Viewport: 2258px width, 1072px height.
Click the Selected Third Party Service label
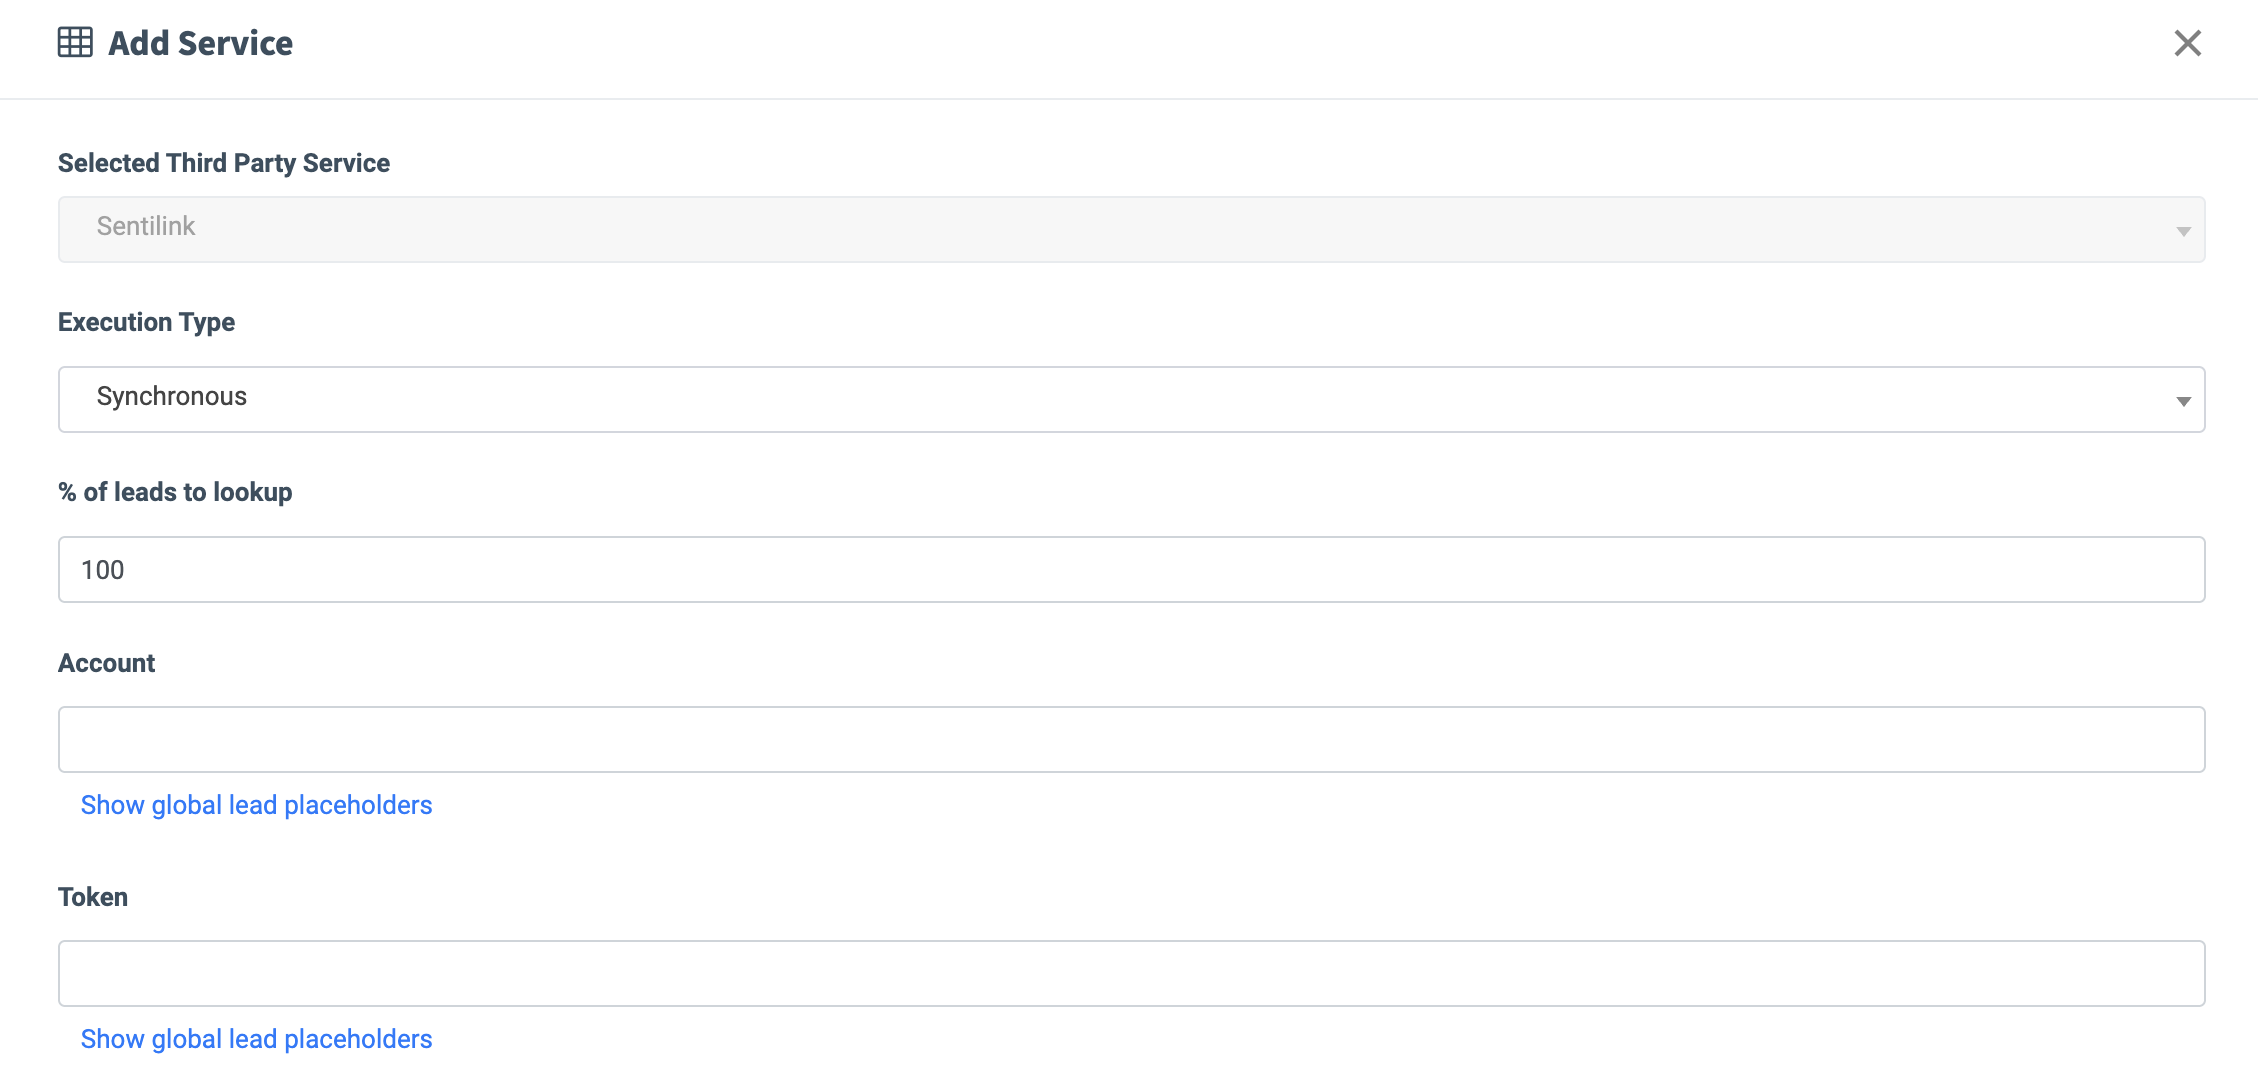tap(224, 163)
